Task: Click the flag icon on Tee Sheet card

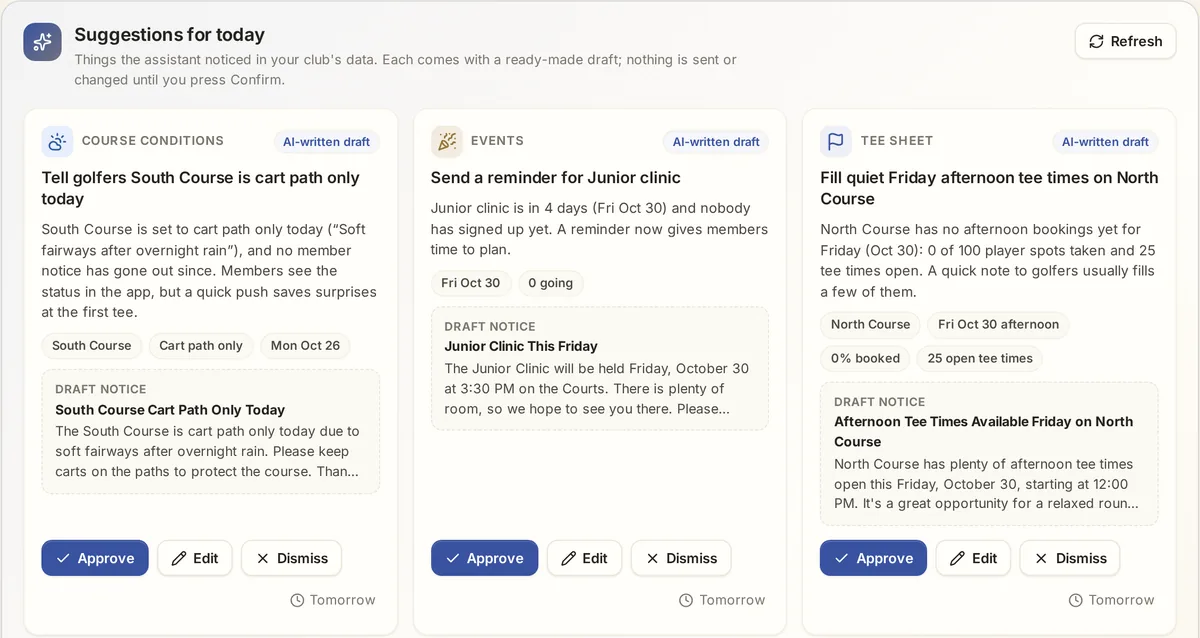Action: [836, 141]
